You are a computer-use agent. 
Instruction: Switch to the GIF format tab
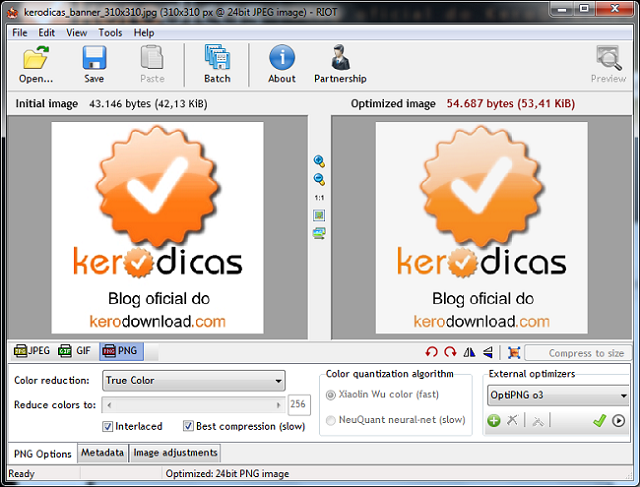pos(75,351)
